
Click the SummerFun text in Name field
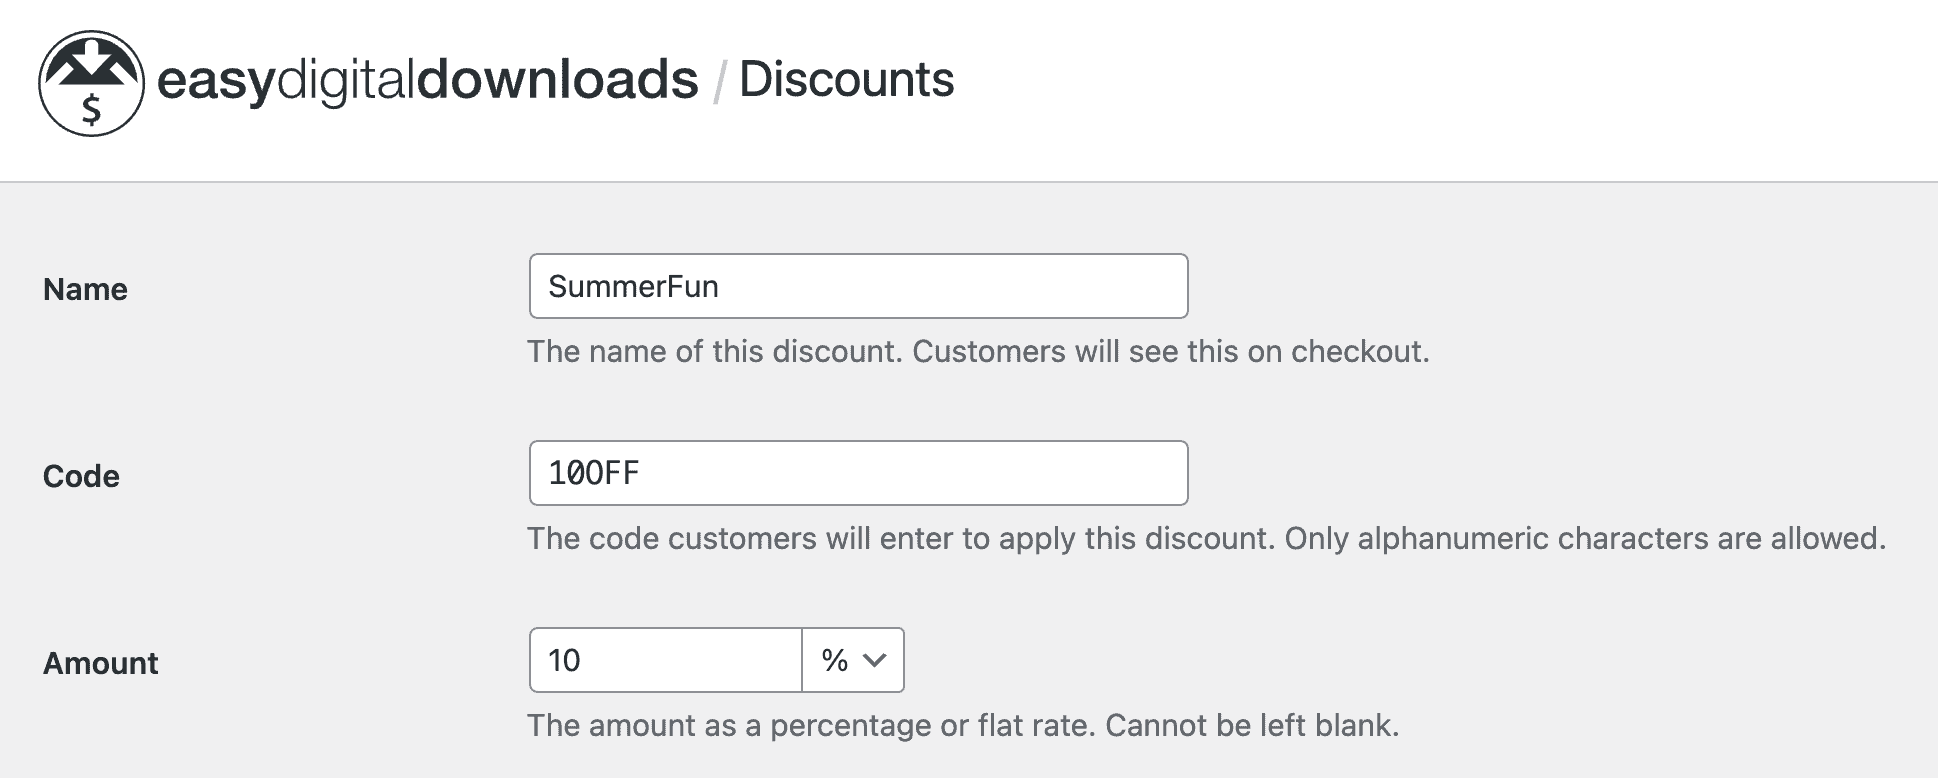click(x=633, y=287)
